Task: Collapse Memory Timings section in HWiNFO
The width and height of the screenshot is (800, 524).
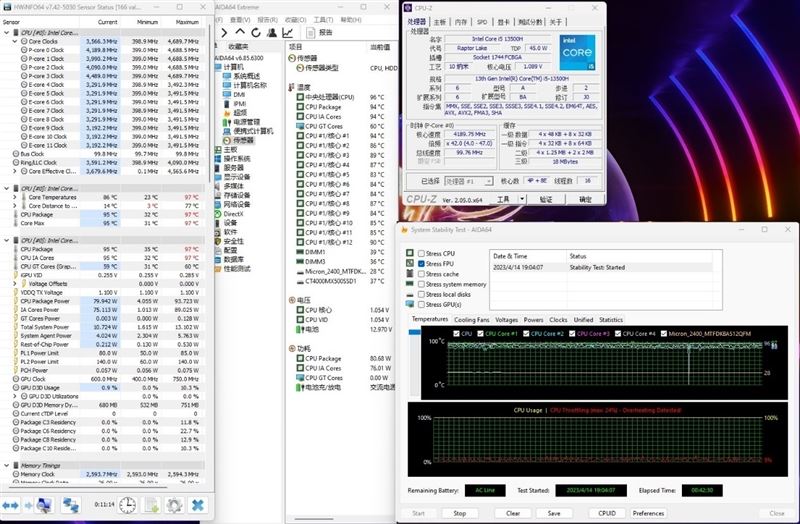Action: (x=7, y=465)
